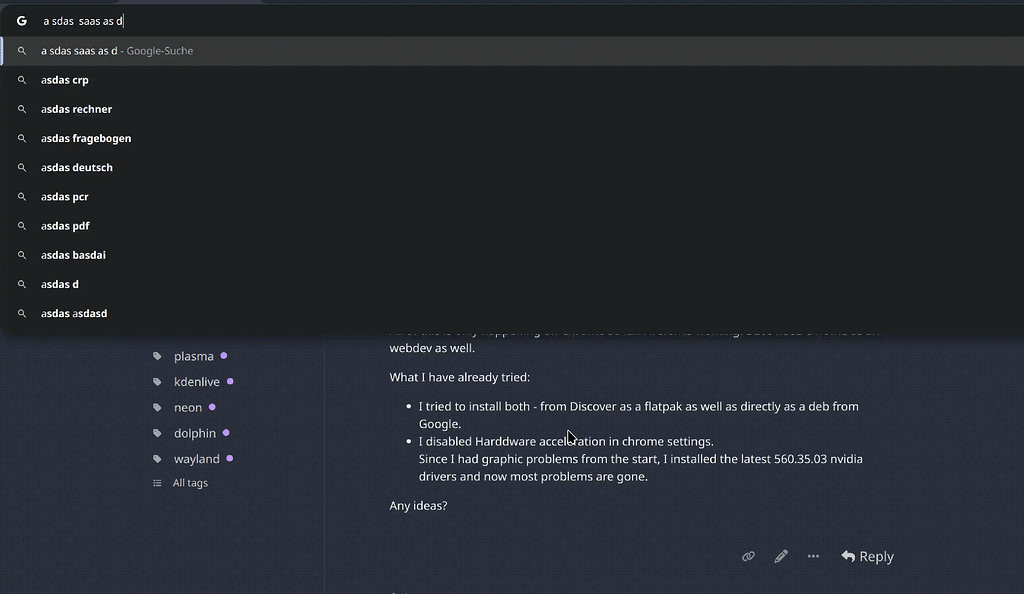Viewport: 1024px width, 594px height.
Task: Click the tag icon beside dolphin
Action: tap(157, 432)
